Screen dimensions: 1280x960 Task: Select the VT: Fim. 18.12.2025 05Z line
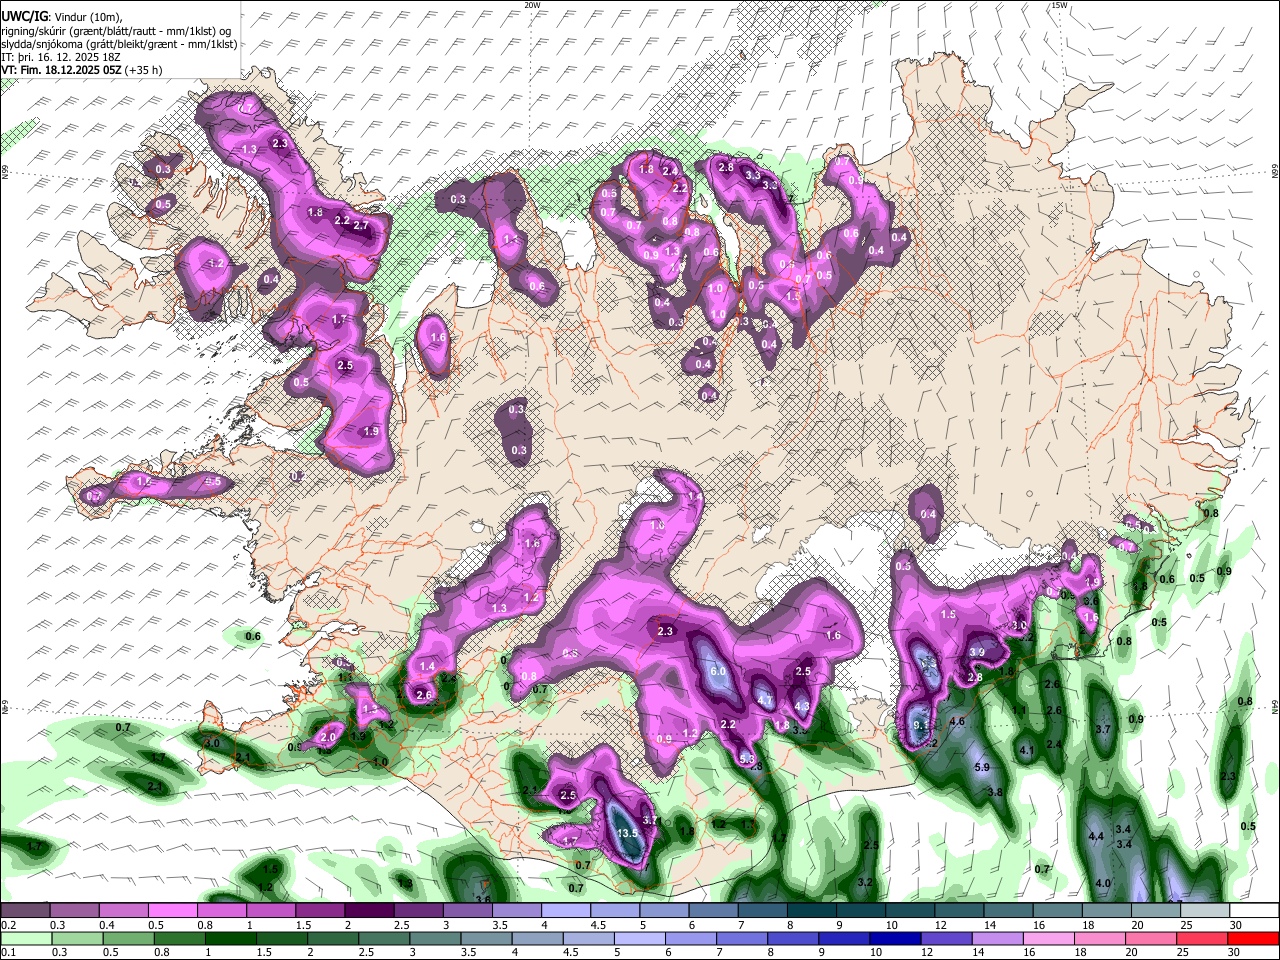tap(82, 70)
